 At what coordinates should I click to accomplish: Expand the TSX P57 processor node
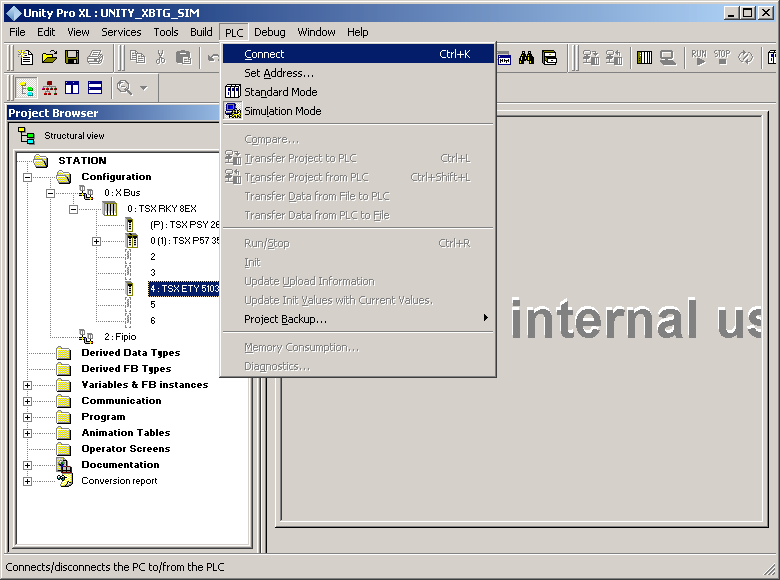(97, 241)
